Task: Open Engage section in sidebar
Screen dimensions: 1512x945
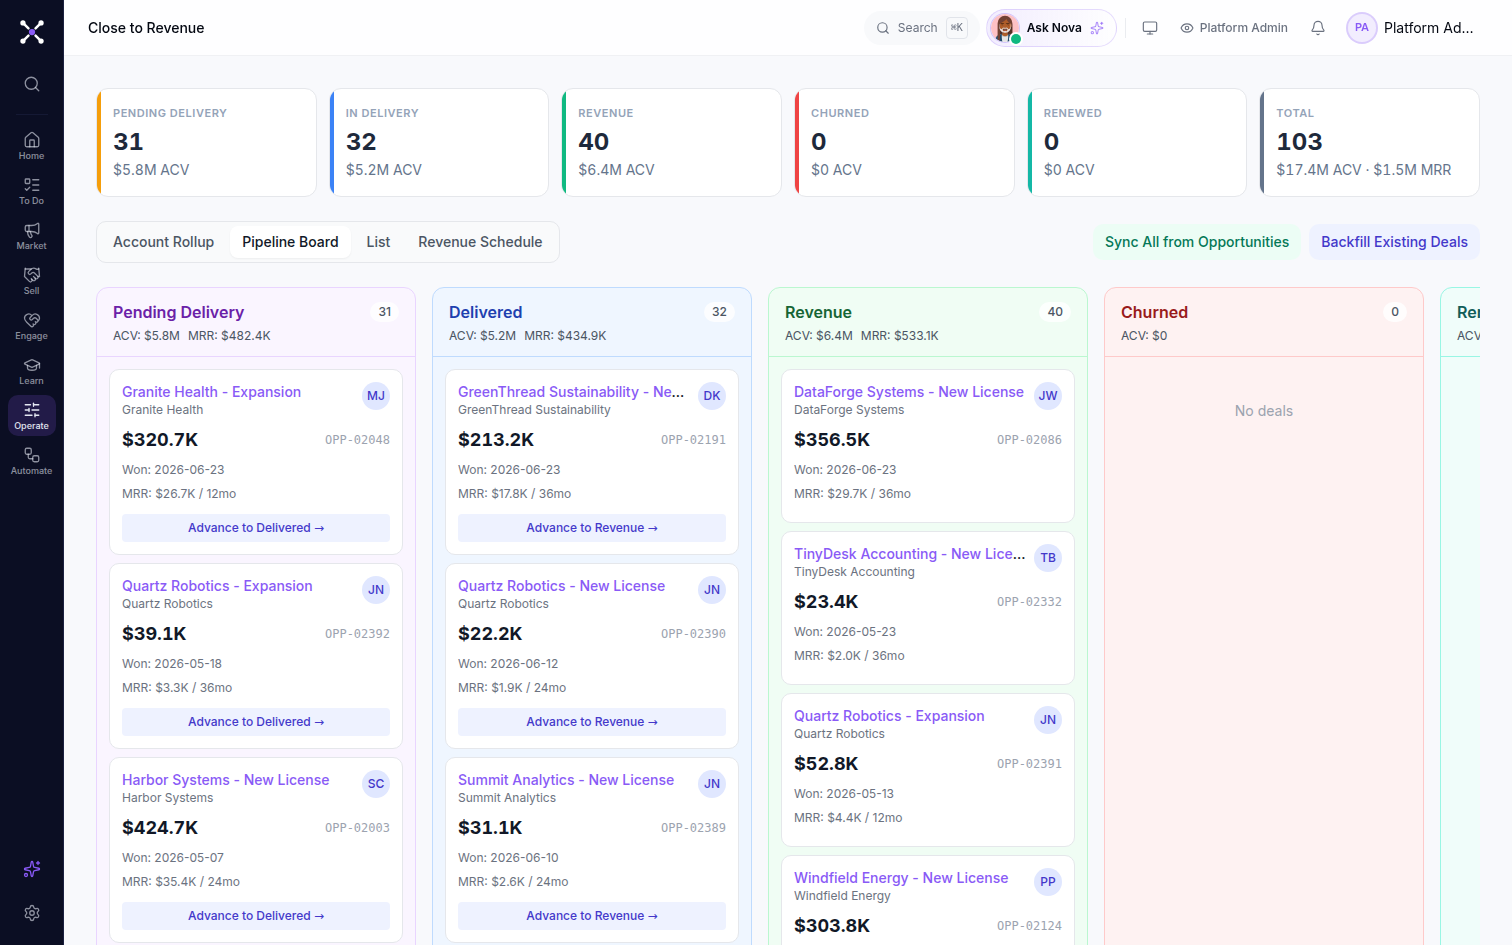Action: 32,326
